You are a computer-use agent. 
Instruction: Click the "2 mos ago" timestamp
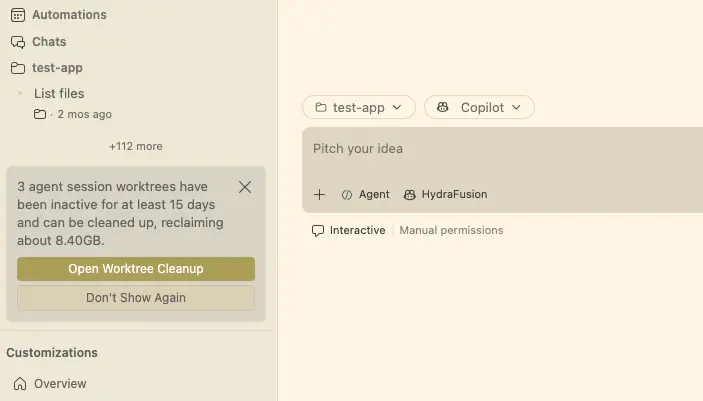[x=84, y=114]
